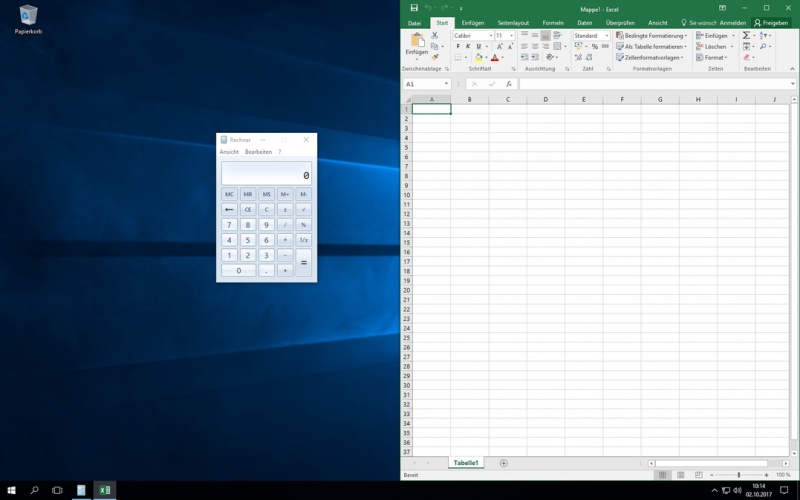Screen dimensions: 800x500
Task: Click the Freigeben share button
Action: [771, 23]
